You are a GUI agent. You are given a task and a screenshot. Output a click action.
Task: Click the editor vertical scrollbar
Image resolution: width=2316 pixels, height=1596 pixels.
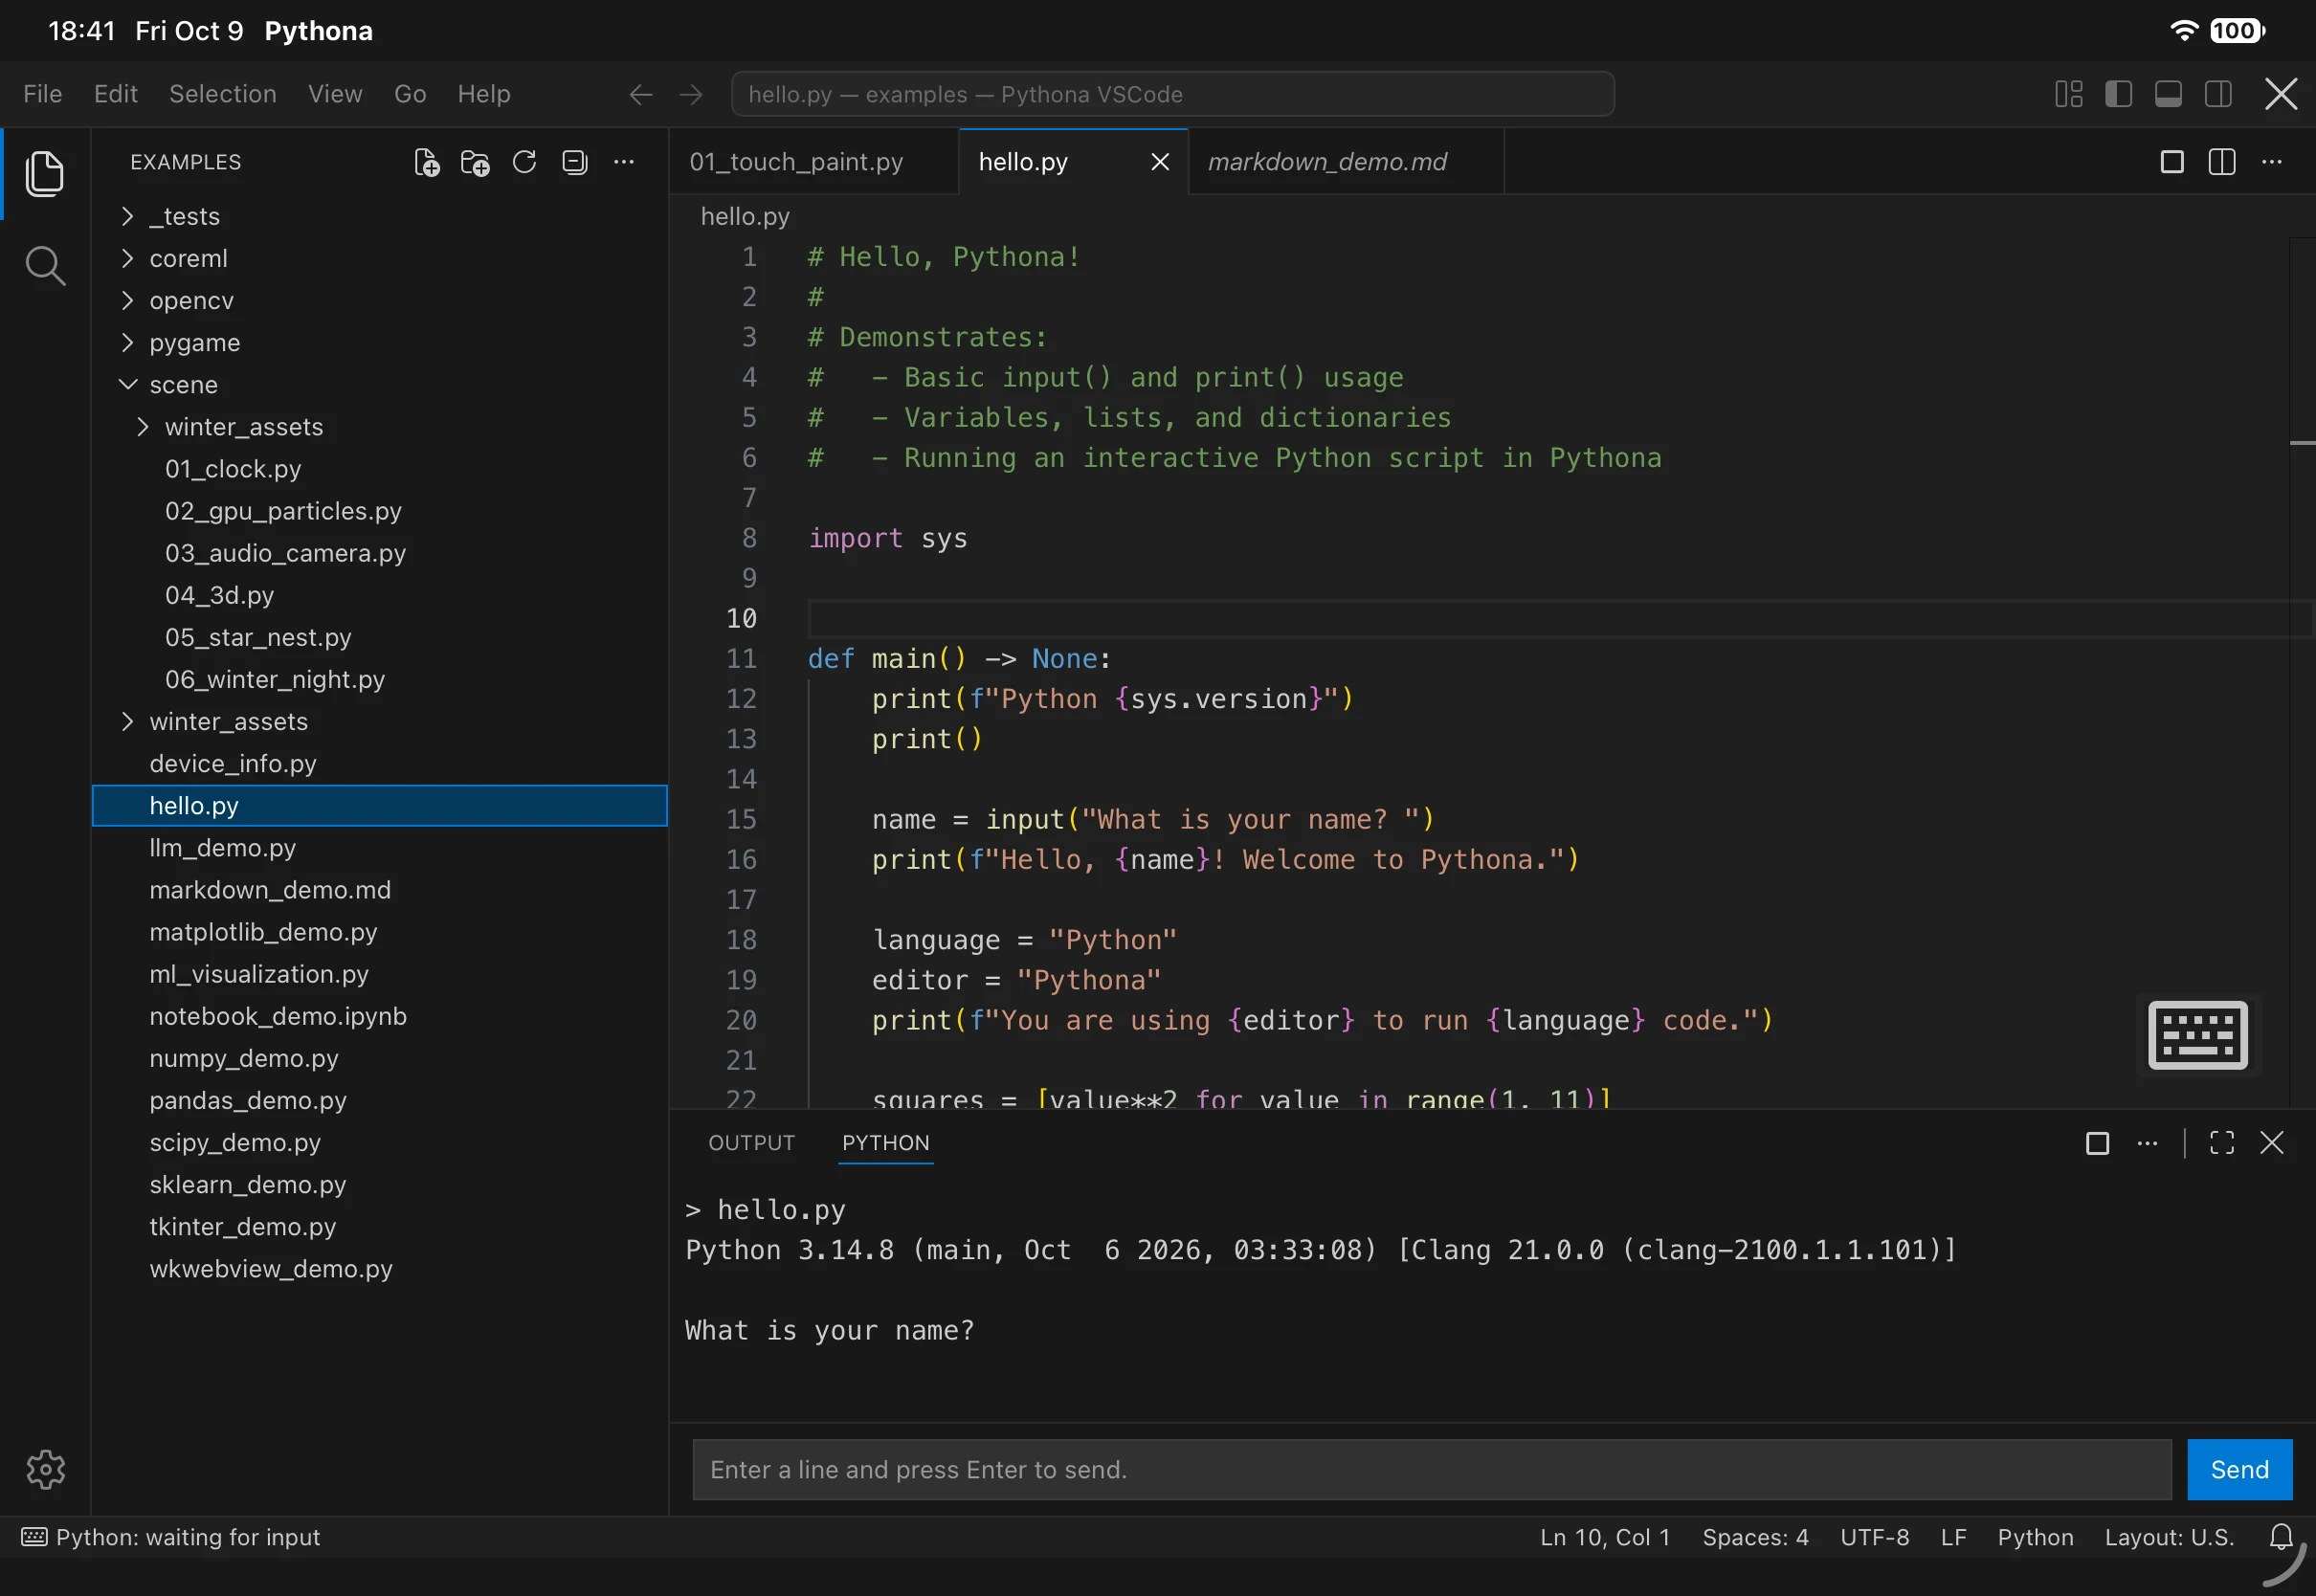2302,672
